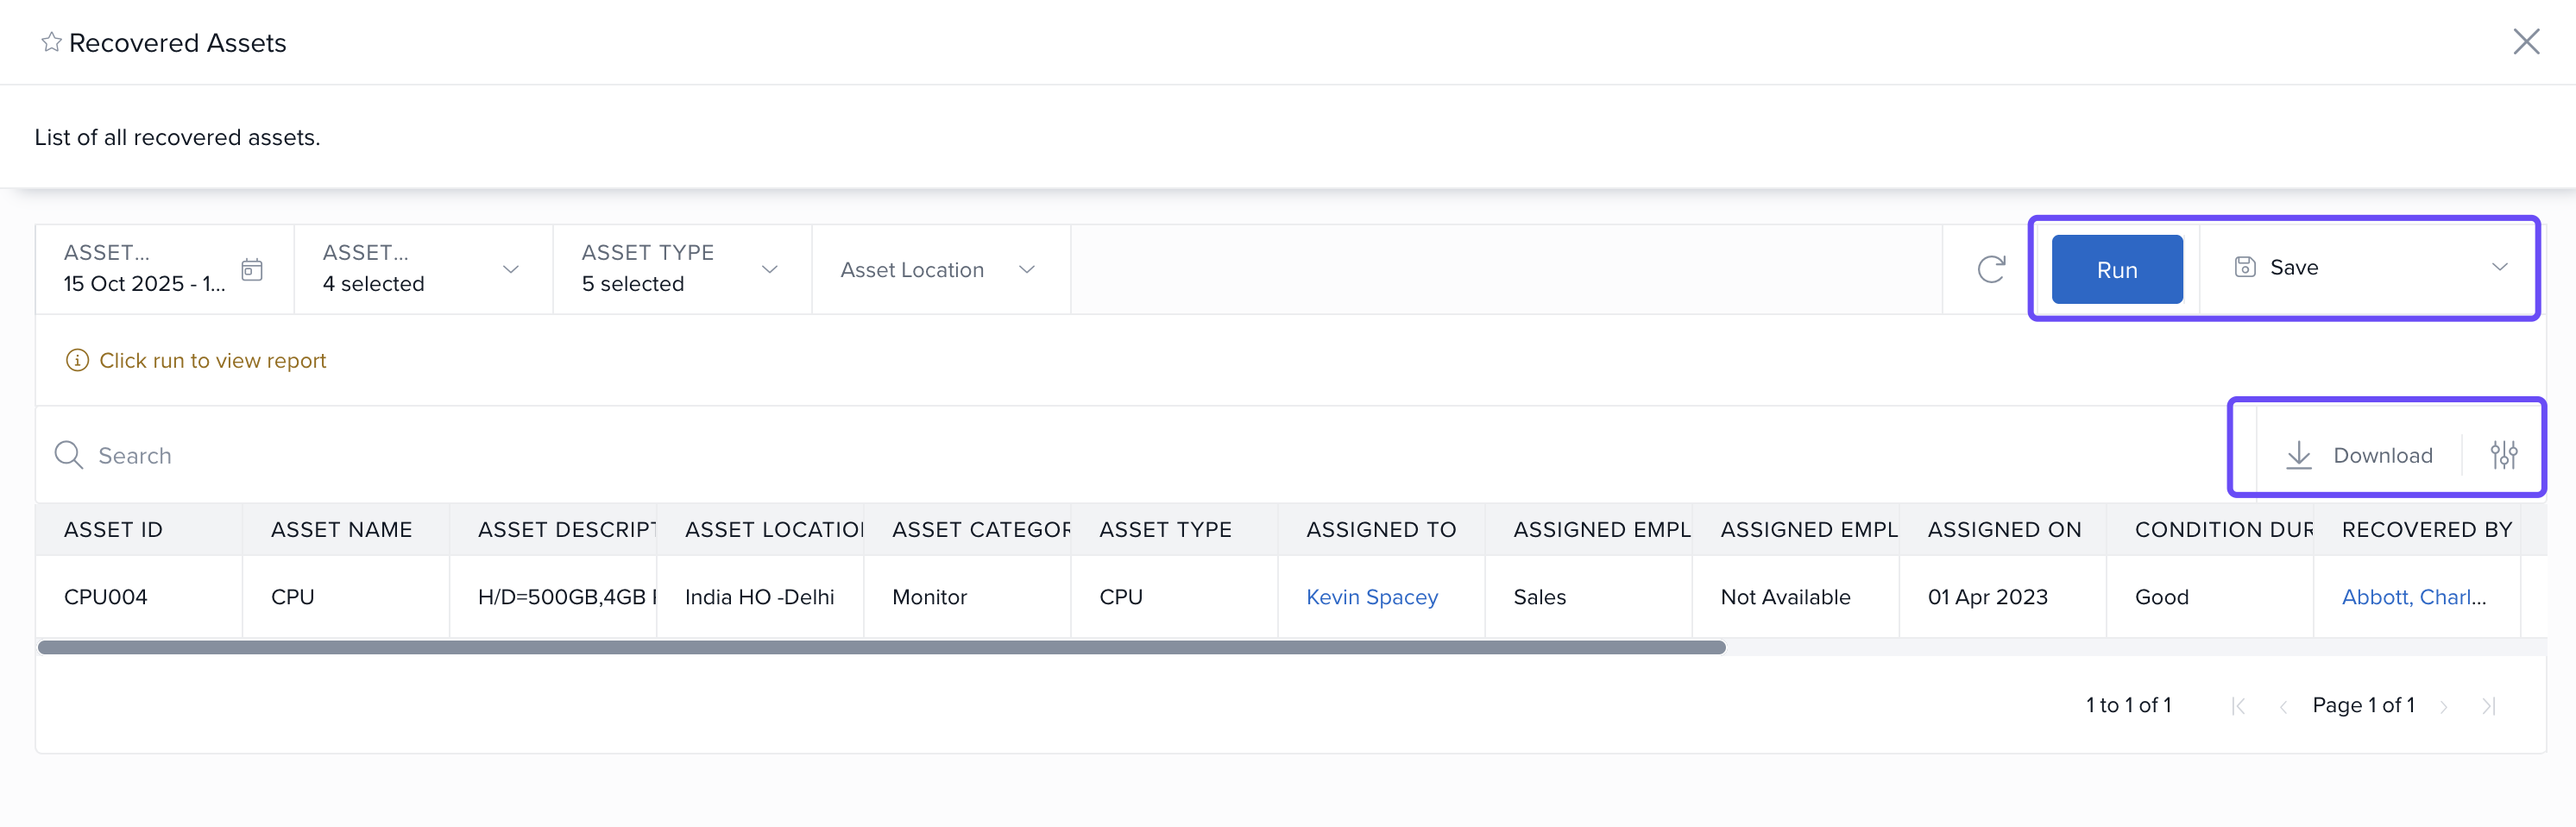The image size is (2576, 827).
Task: Open Kevin Spacey employee link
Action: click(1371, 597)
